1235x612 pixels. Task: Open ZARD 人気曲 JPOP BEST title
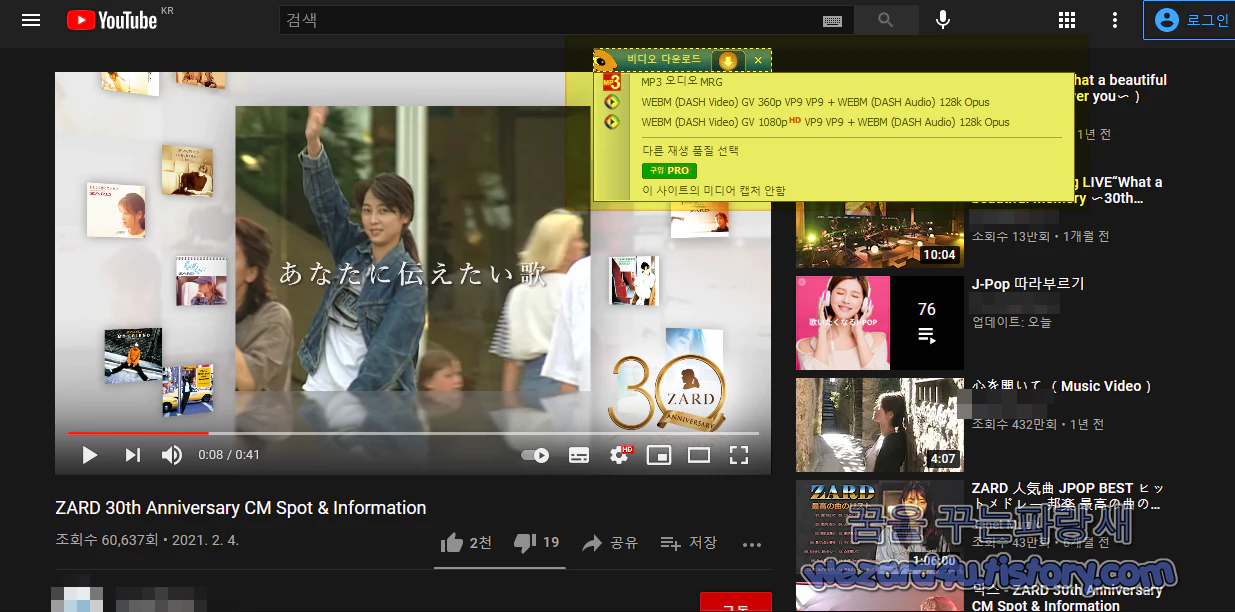tap(1068, 496)
